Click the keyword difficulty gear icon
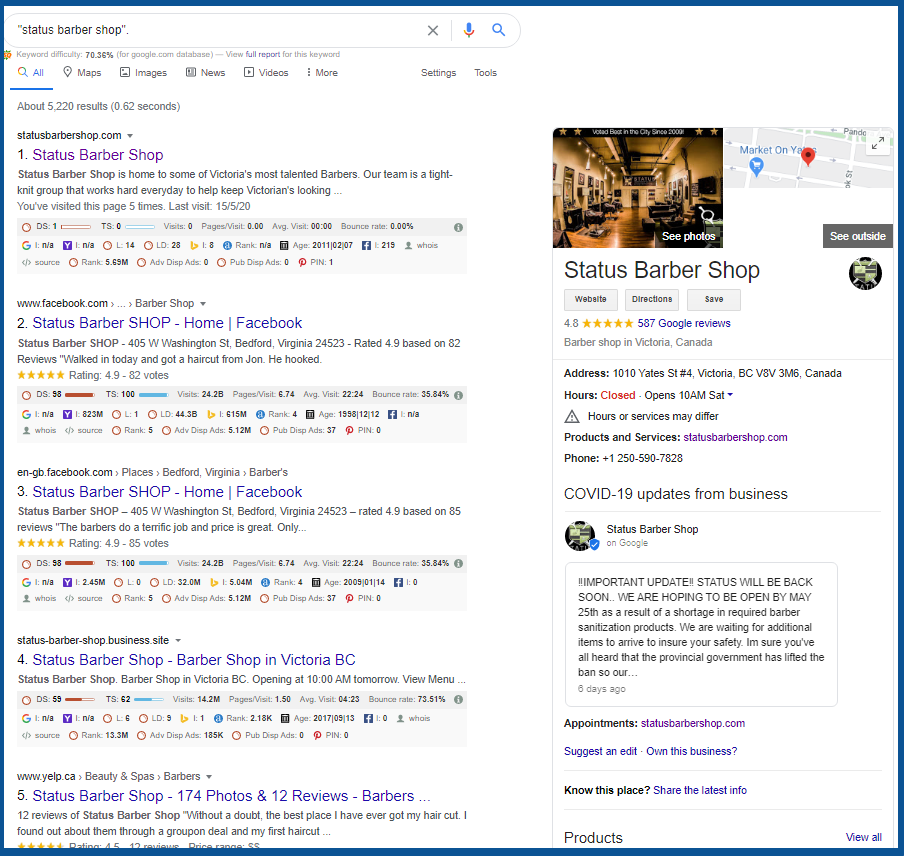The height and width of the screenshot is (856, 904). (7, 55)
